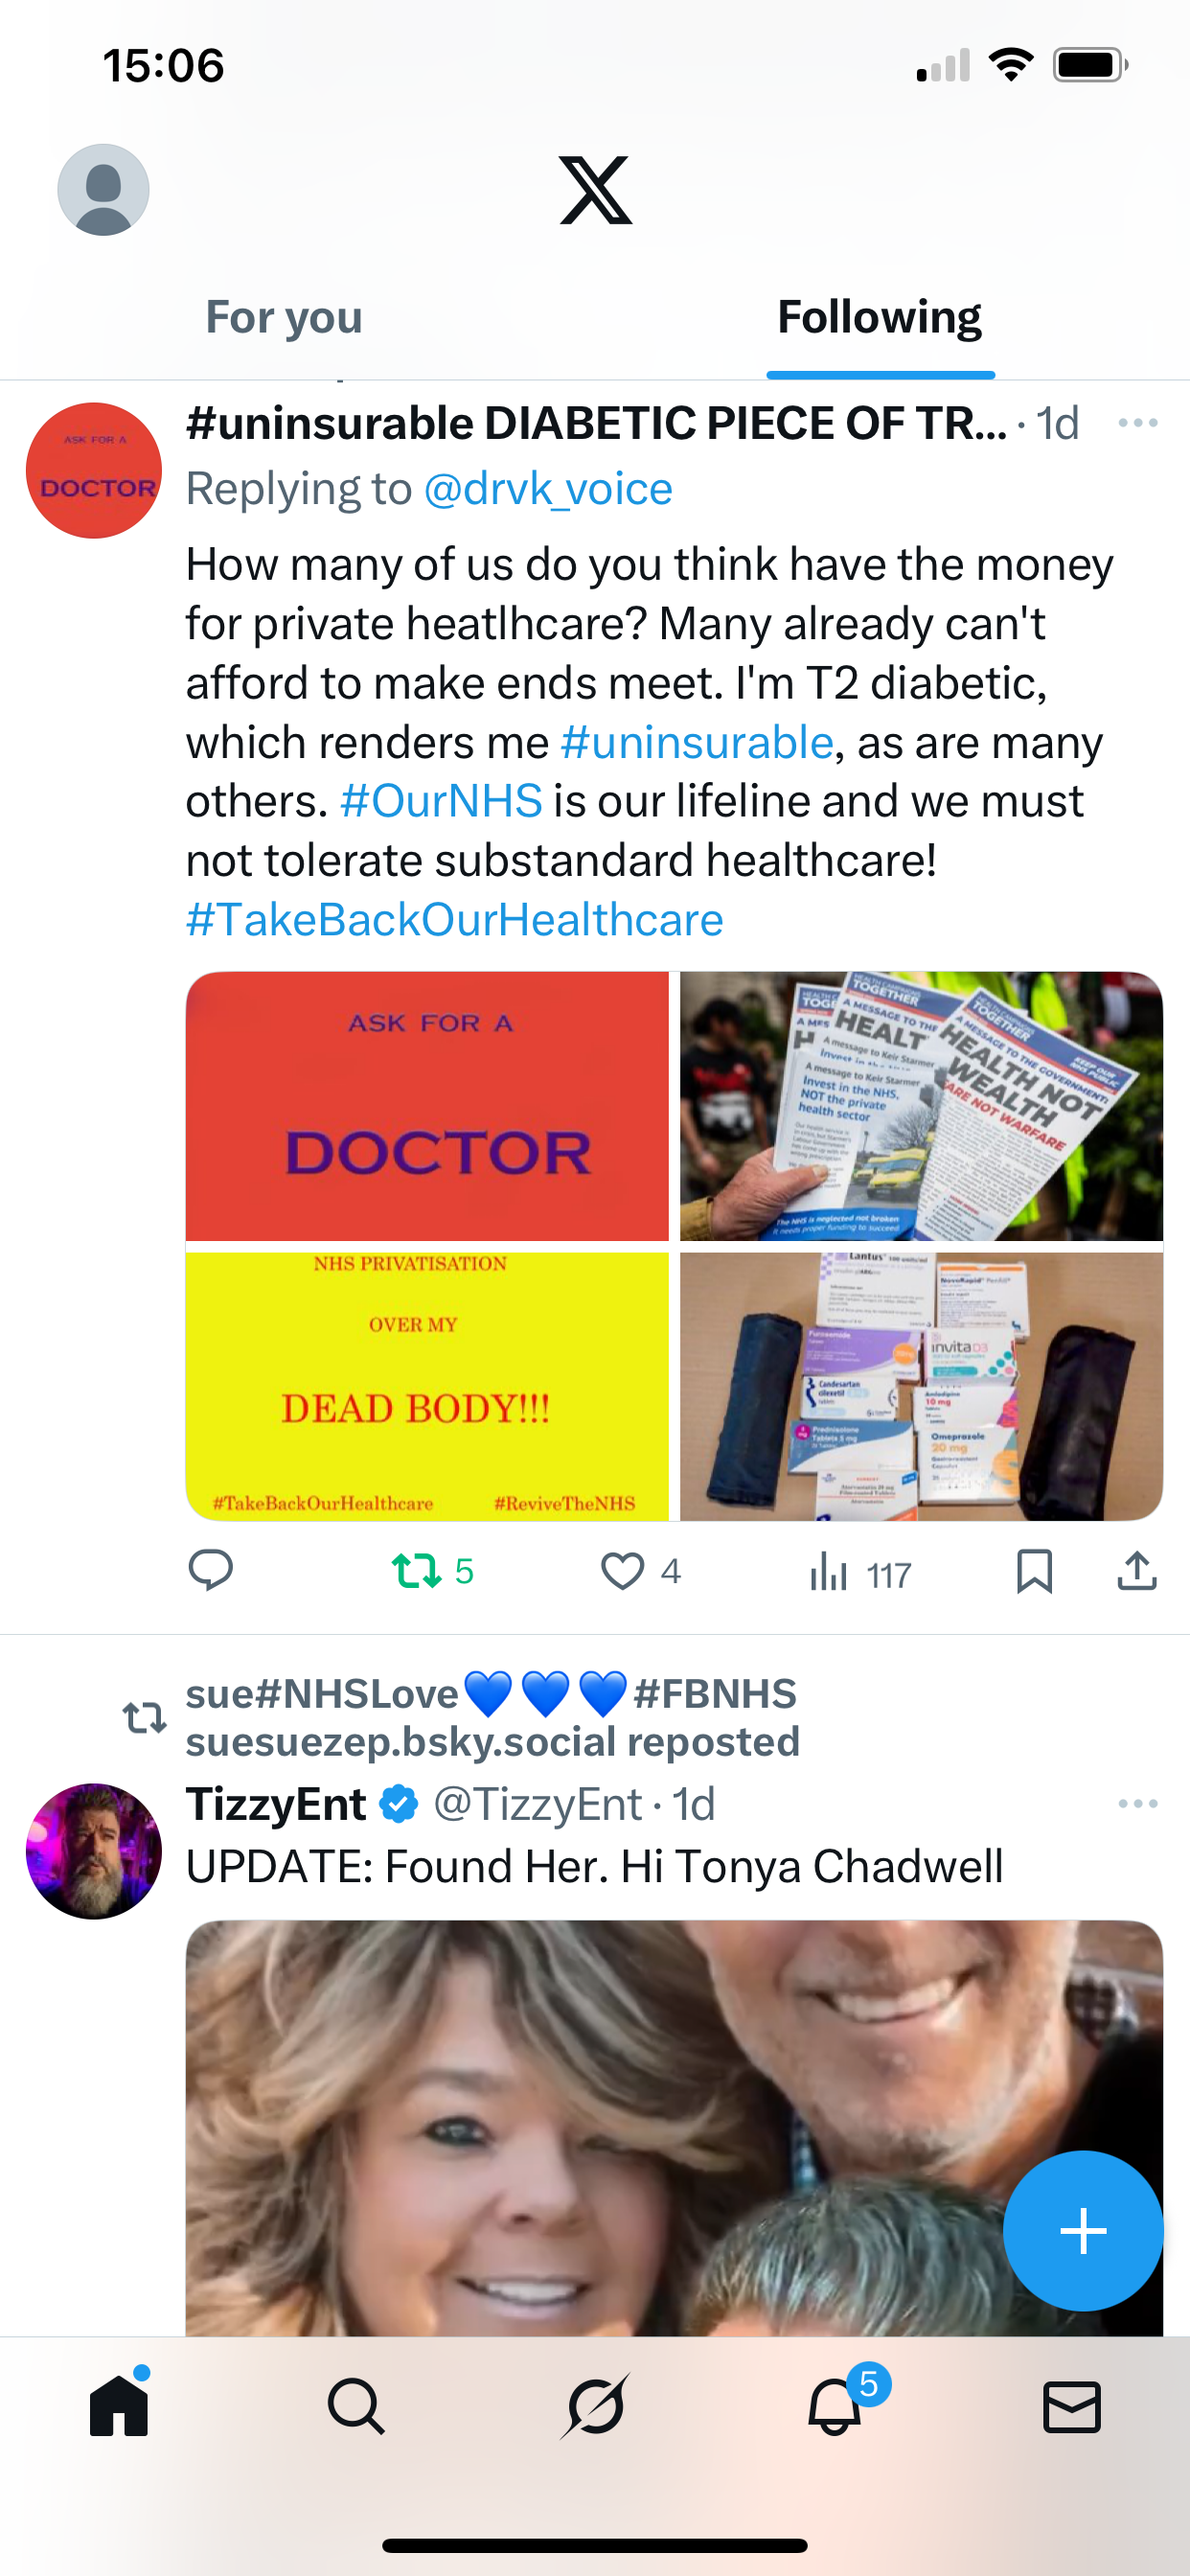The image size is (1190, 2576).
Task: Bookmark the NHS healthcare tweet
Action: [1034, 1571]
